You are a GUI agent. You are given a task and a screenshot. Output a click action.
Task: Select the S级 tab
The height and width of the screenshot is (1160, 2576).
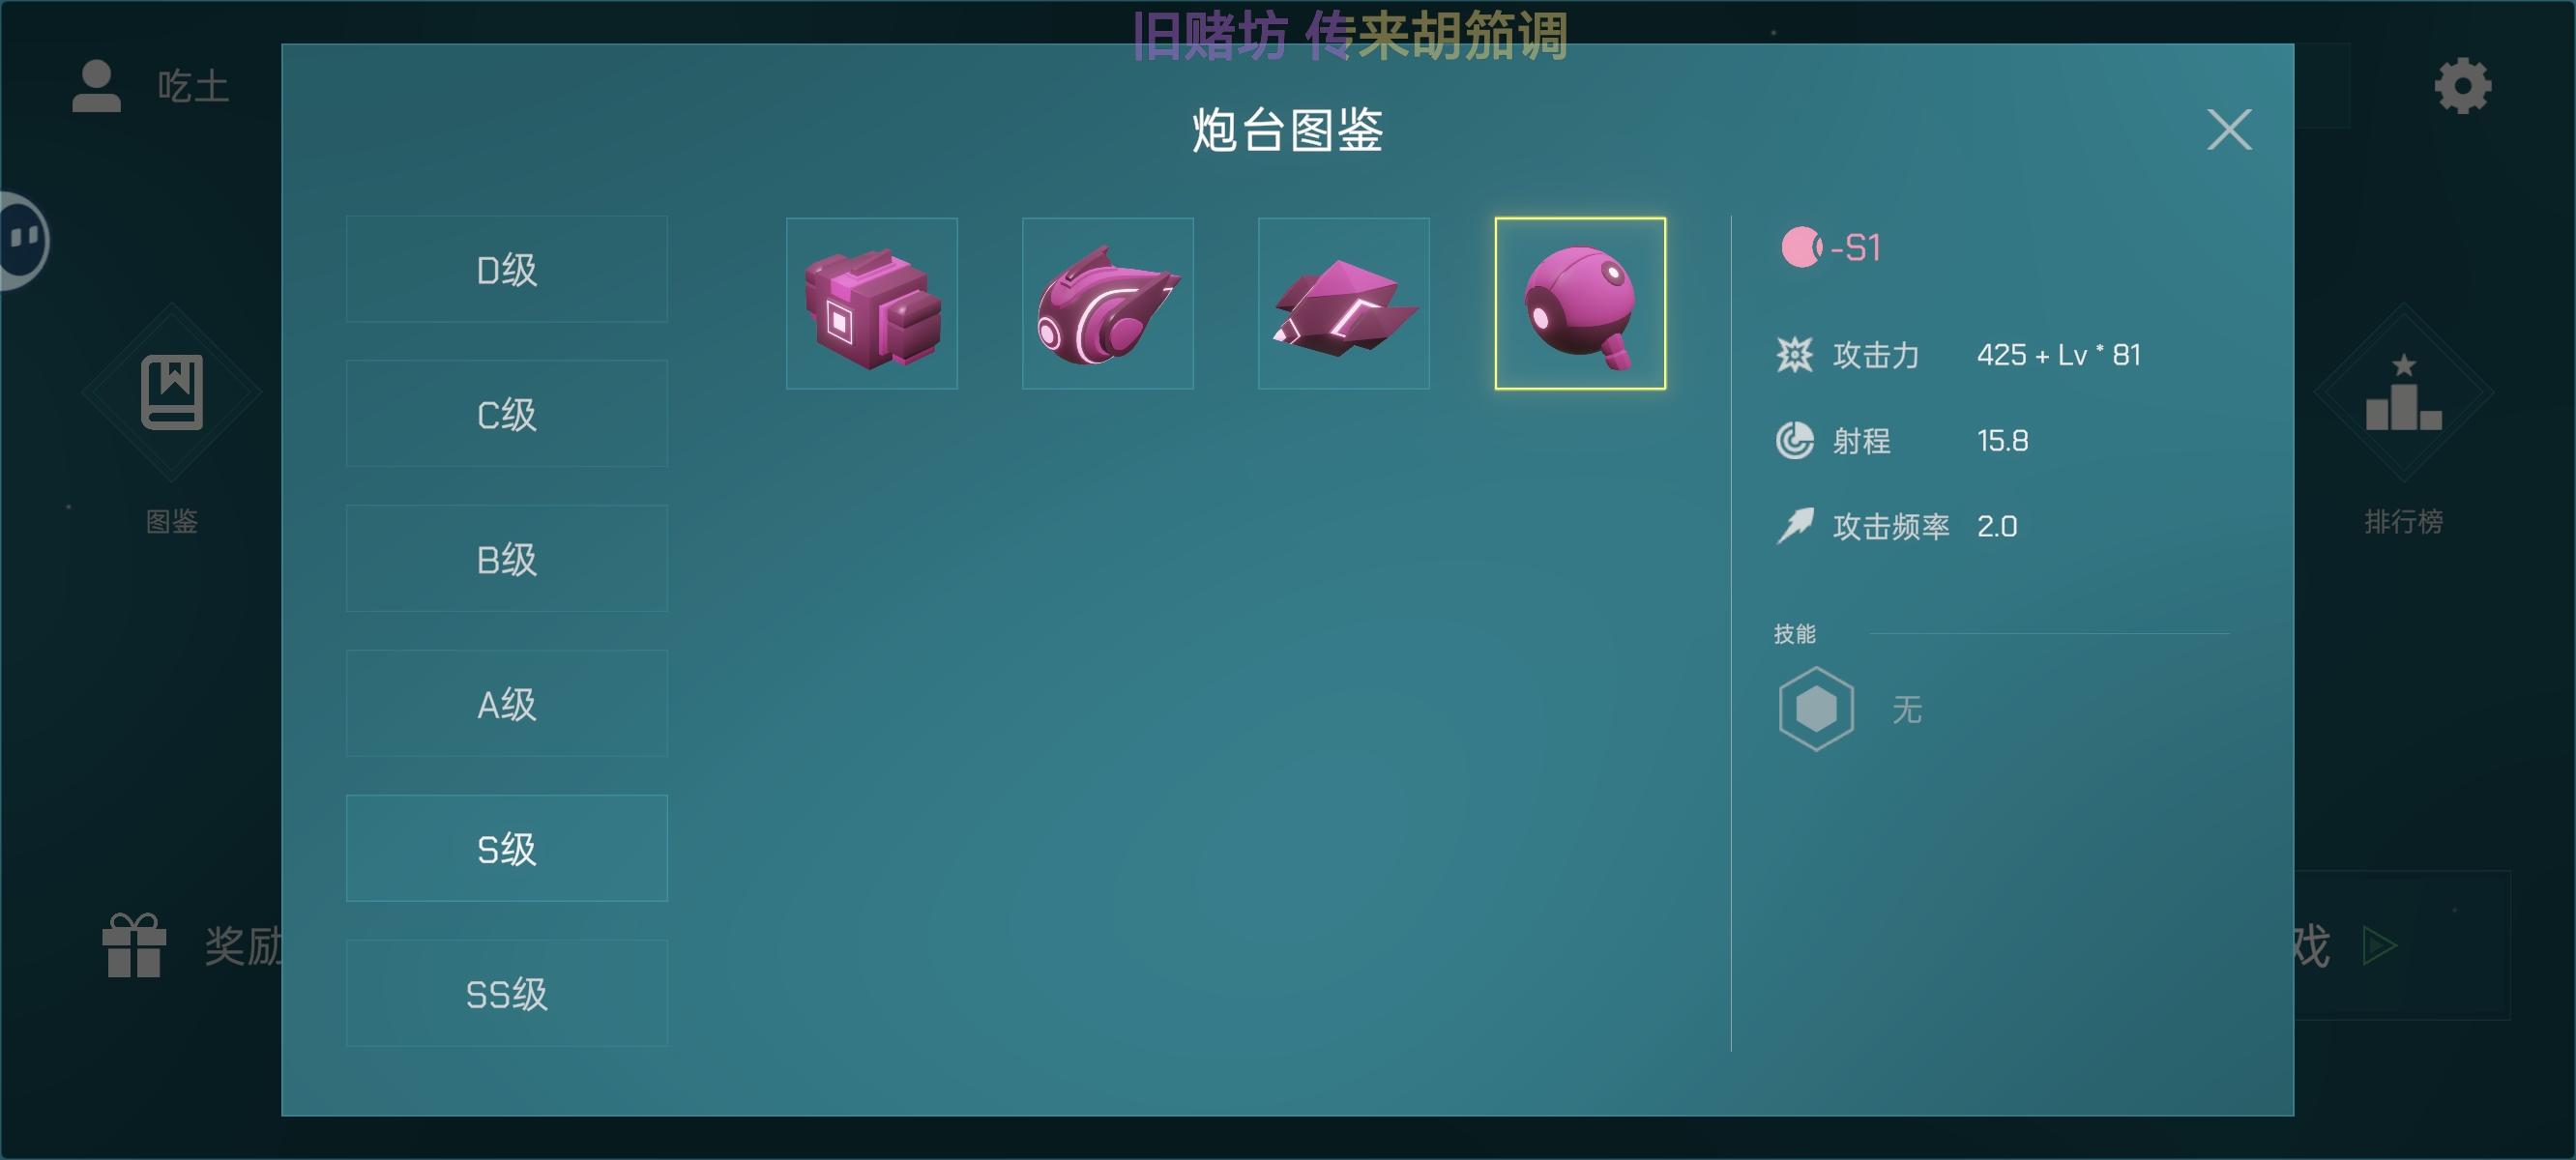point(506,849)
